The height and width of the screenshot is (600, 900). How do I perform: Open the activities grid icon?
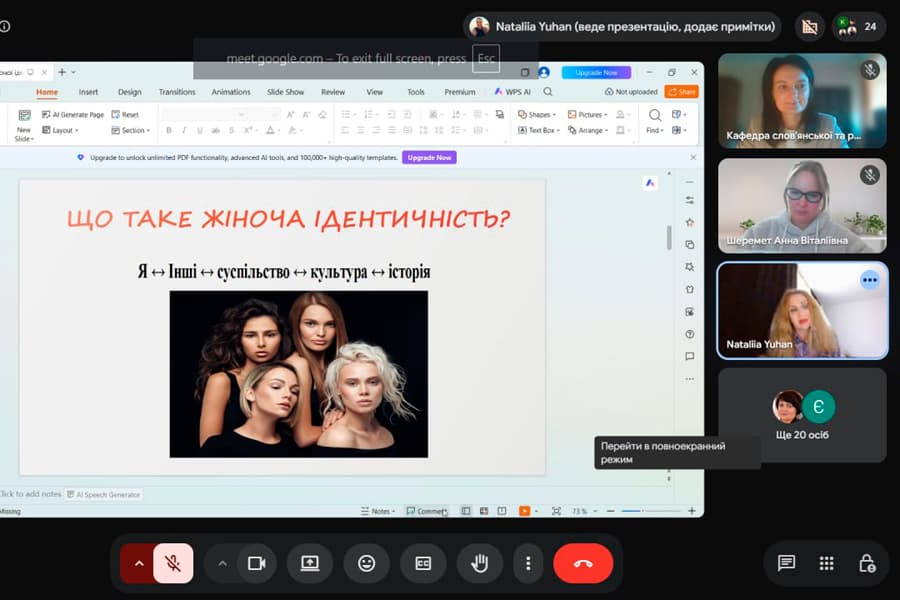pyautogui.click(x=827, y=563)
